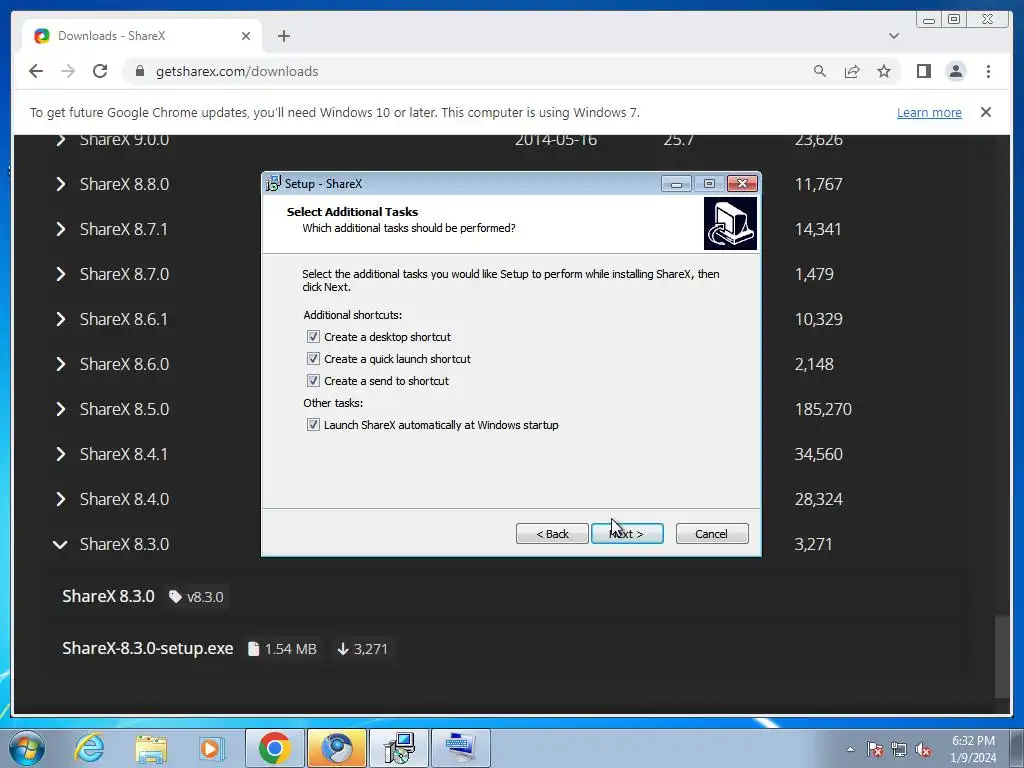Show hidden system tray icons

850,749
